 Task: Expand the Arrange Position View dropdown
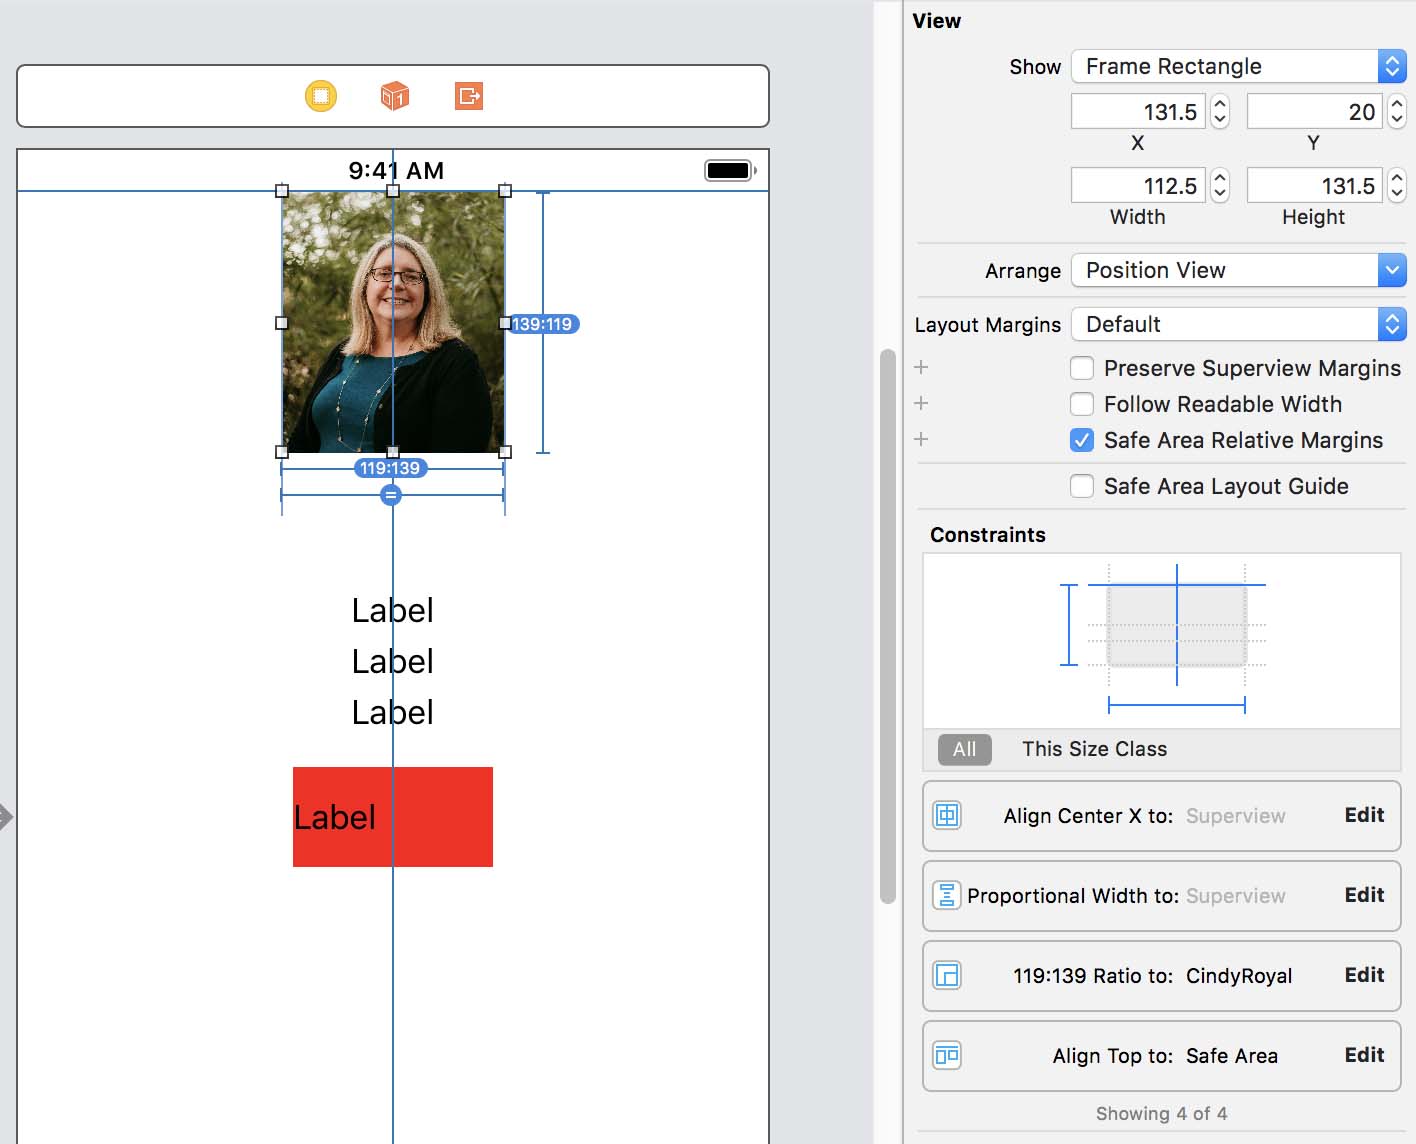[1238, 270]
